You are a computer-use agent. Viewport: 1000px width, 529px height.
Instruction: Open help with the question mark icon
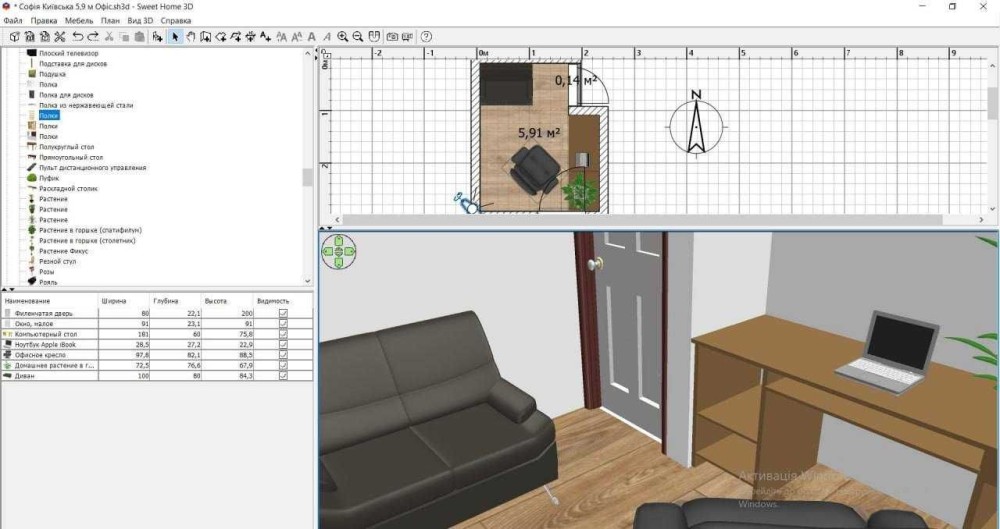click(426, 37)
